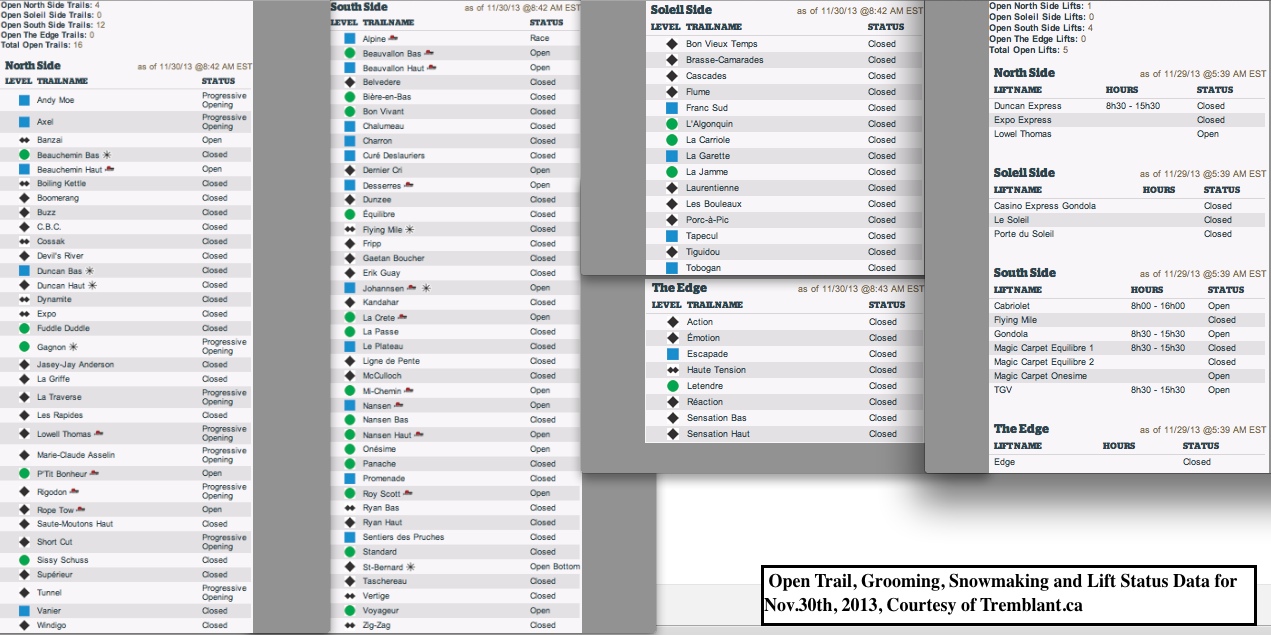Click the green circle beside La Jamme
Image resolution: width=1271 pixels, height=635 pixels.
672,172
